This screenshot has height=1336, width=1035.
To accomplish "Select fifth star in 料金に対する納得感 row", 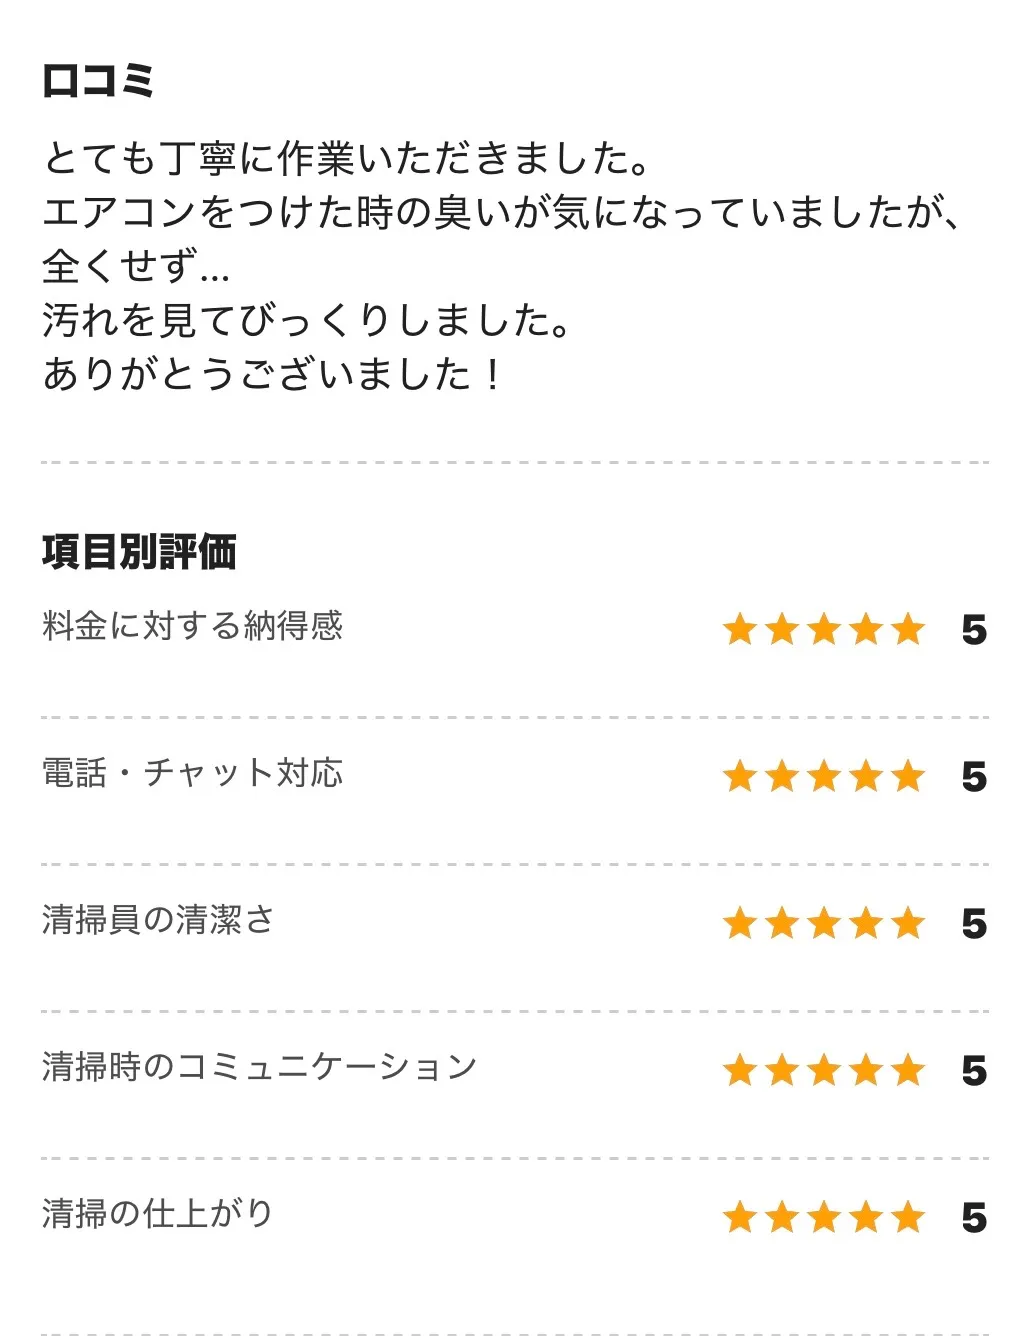I will coord(908,630).
